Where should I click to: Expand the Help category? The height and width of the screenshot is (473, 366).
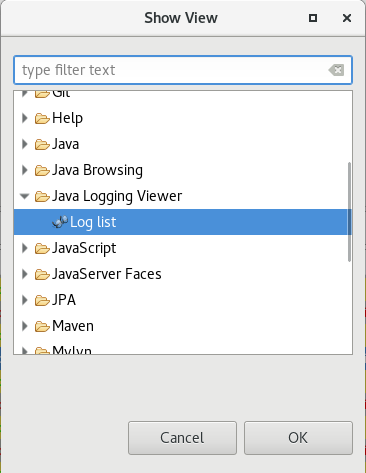click(x=24, y=118)
